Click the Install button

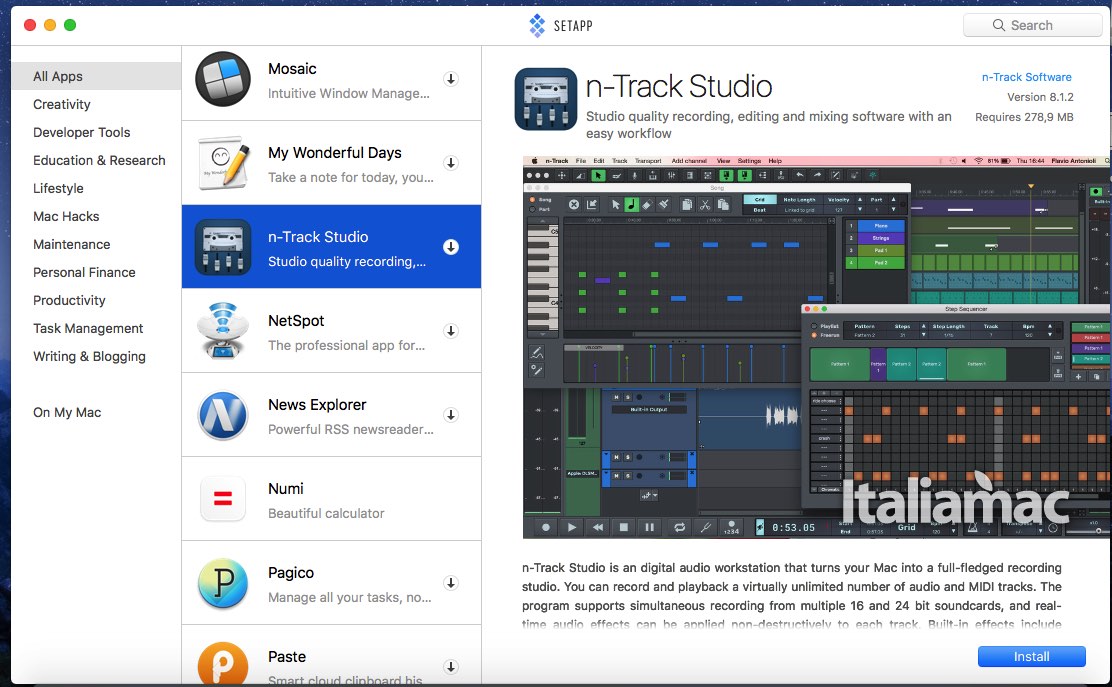pyautogui.click(x=1031, y=657)
